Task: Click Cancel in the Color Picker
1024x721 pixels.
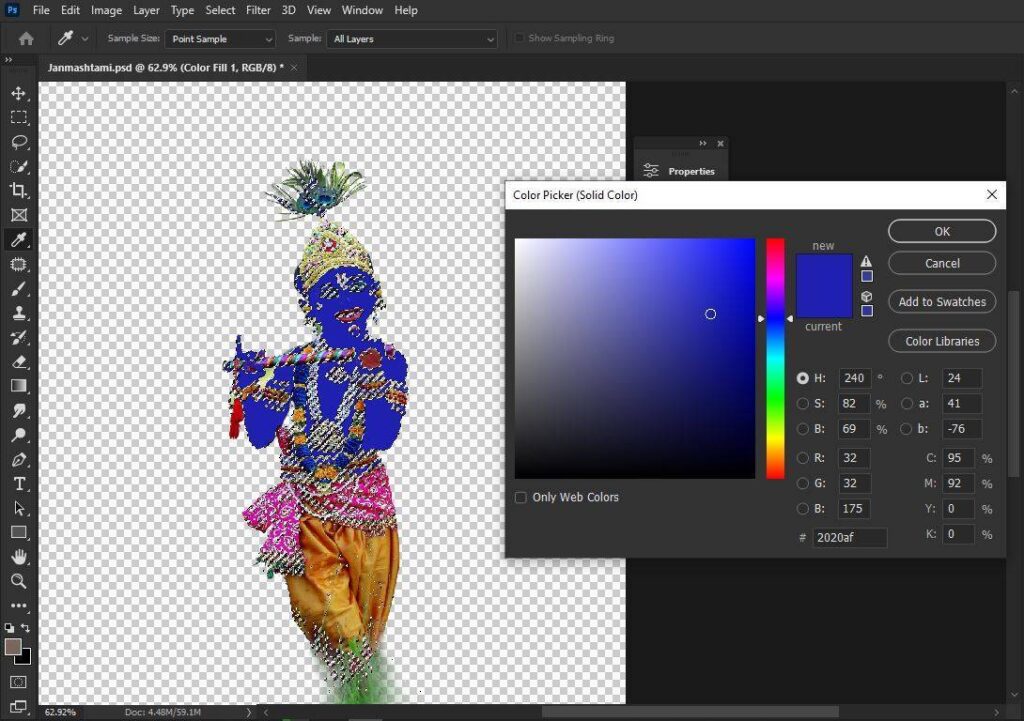Action: (x=942, y=263)
